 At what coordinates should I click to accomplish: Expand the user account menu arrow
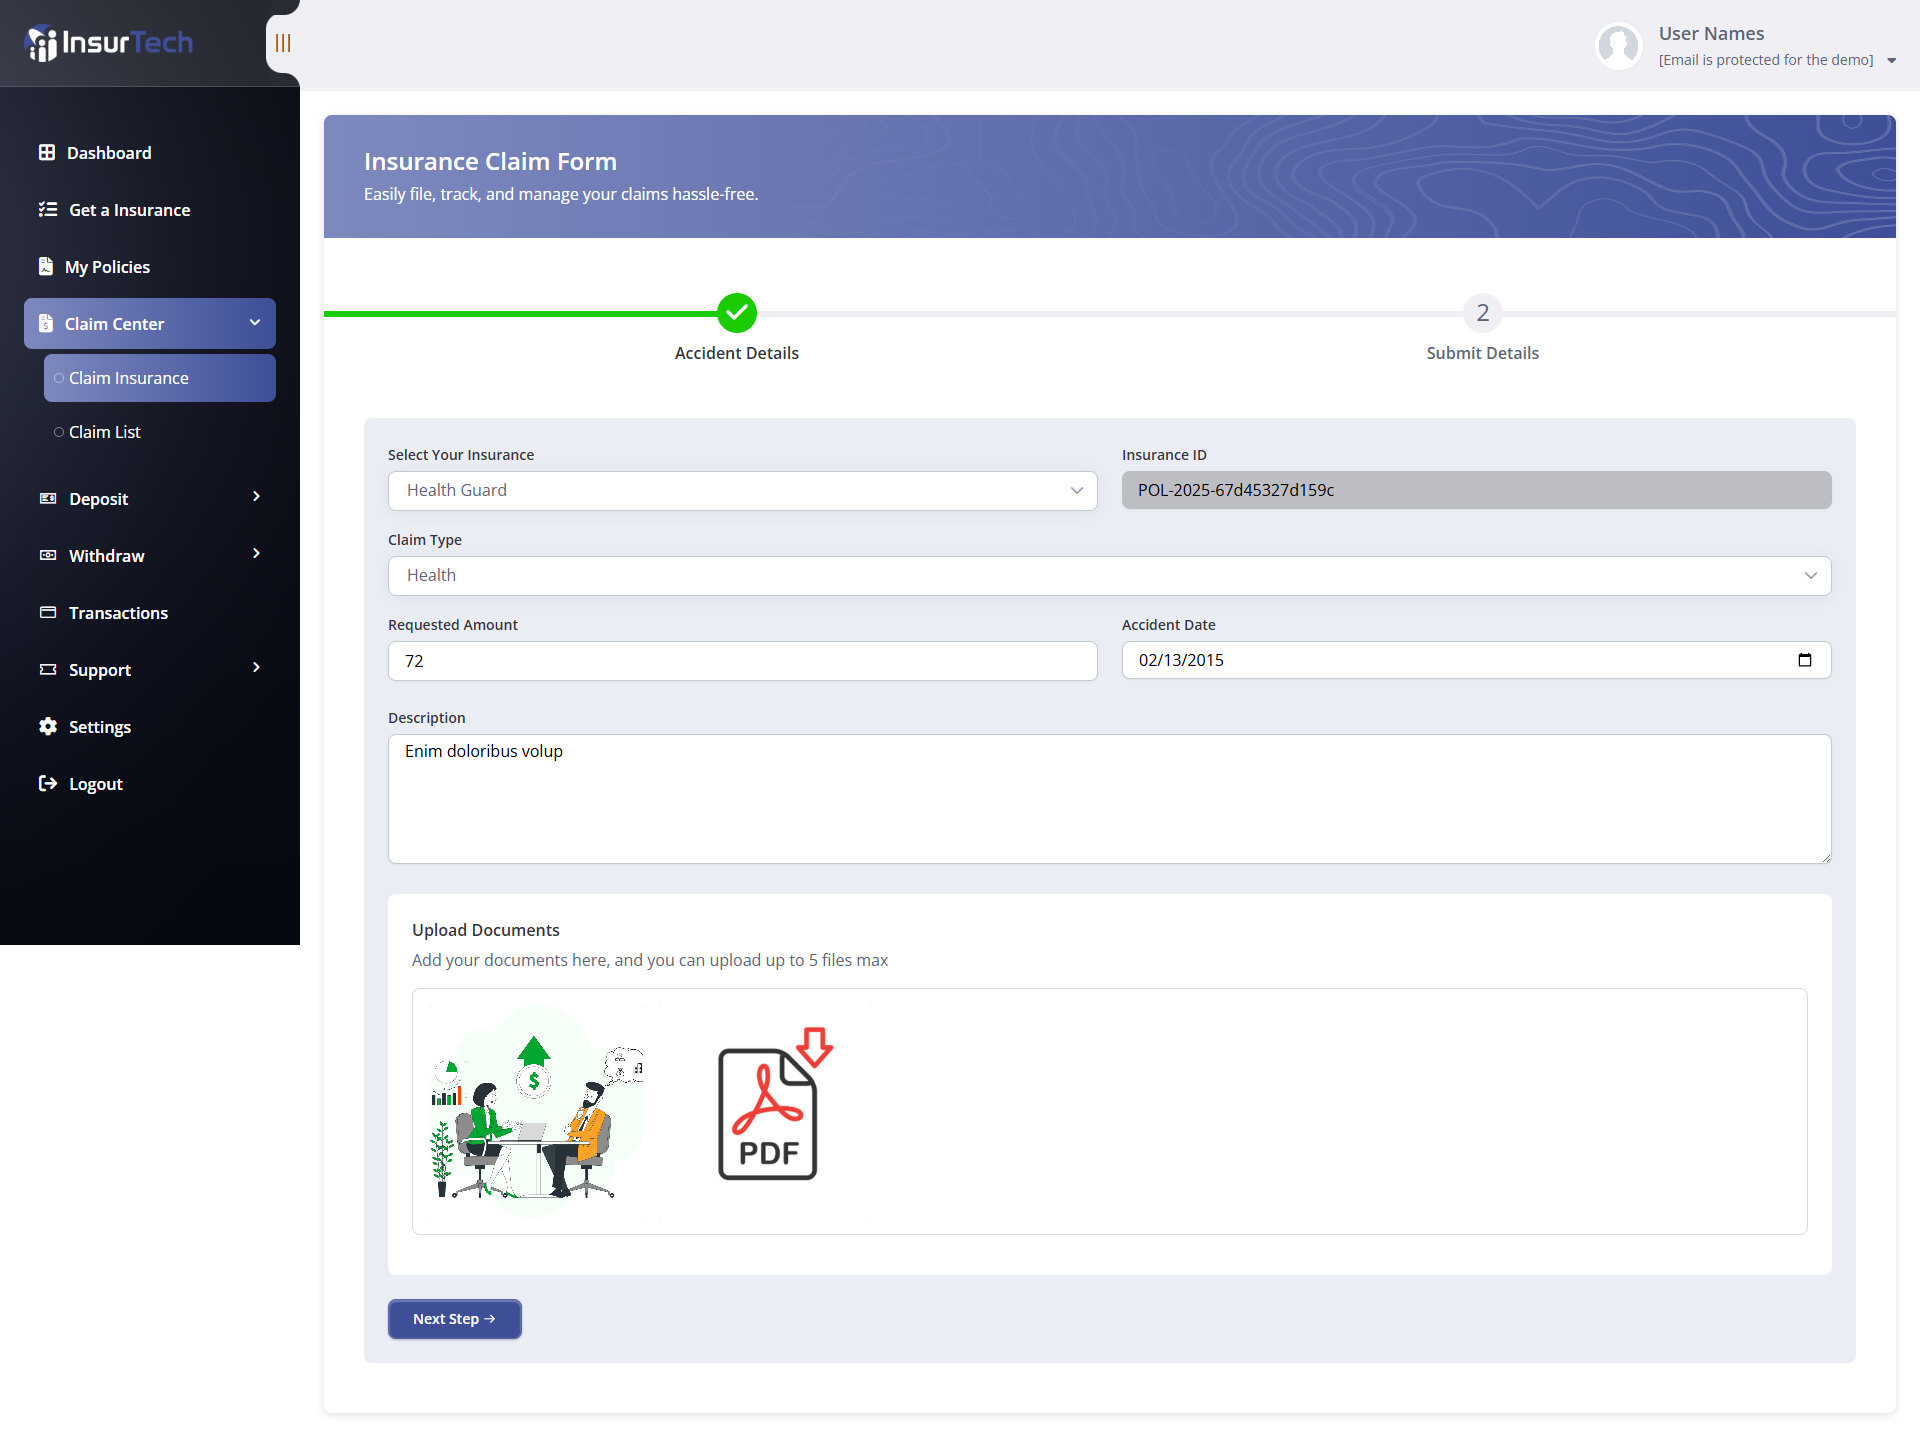click(1891, 61)
